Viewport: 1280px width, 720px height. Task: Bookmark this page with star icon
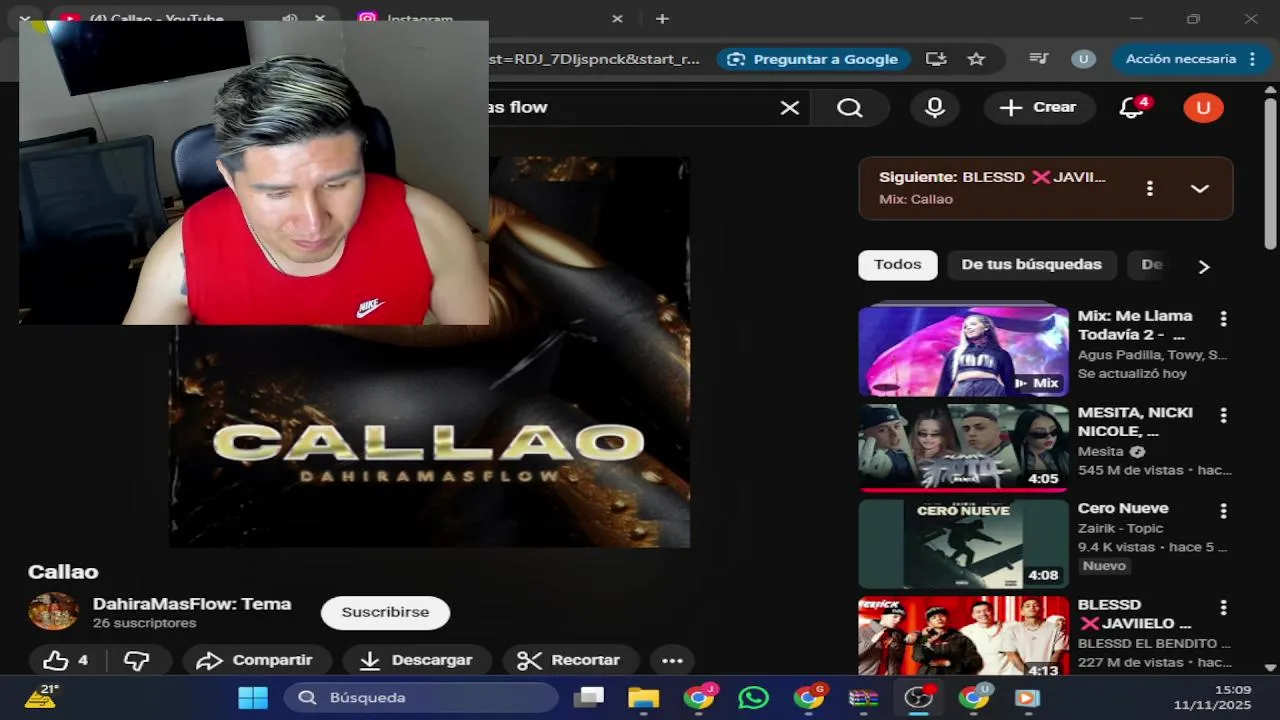pos(976,59)
